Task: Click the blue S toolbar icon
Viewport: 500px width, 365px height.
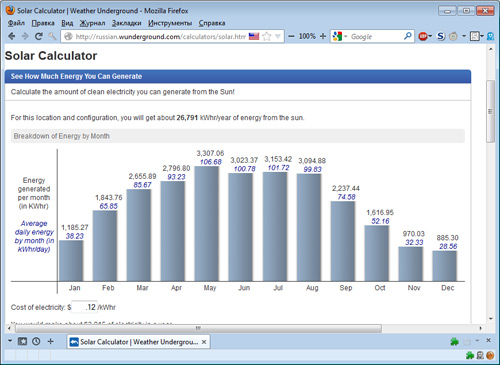Action: [x=441, y=36]
